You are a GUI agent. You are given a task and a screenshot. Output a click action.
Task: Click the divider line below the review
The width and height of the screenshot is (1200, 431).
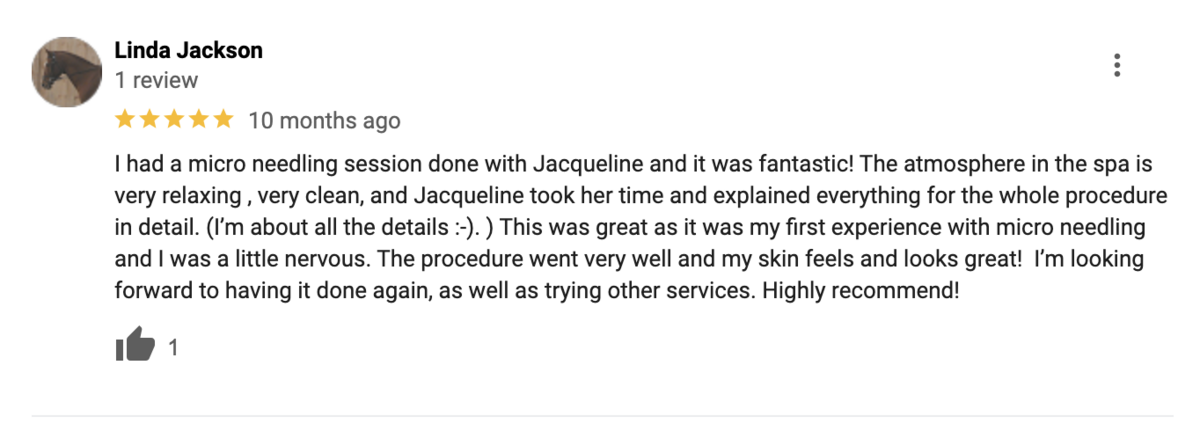(x=602, y=415)
